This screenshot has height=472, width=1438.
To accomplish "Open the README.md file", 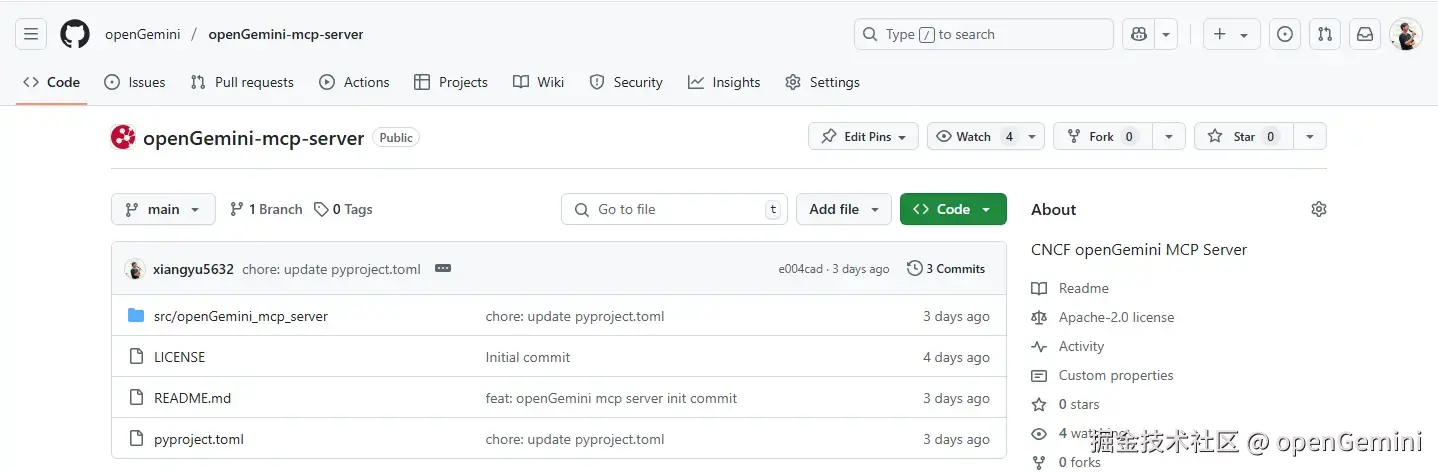I will pos(192,398).
